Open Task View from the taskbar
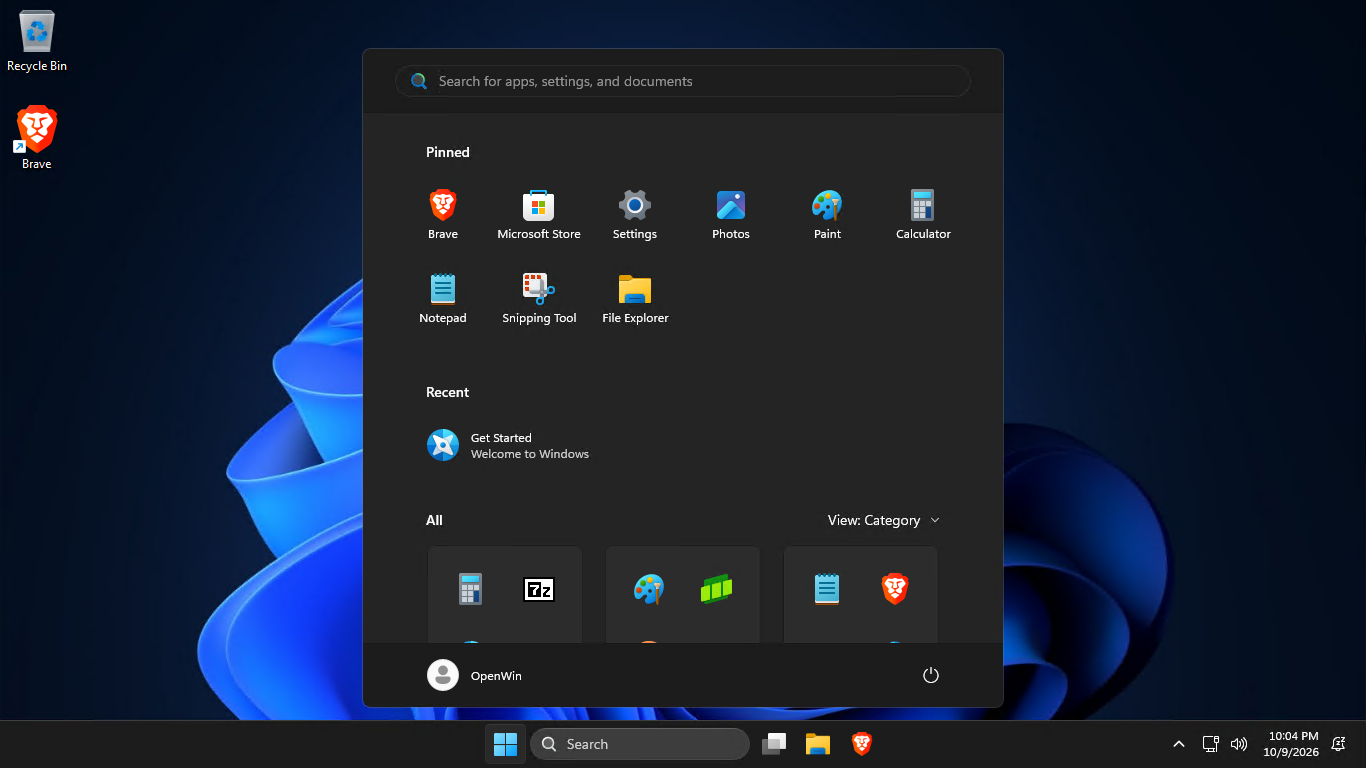The height and width of the screenshot is (768, 1366). click(774, 744)
